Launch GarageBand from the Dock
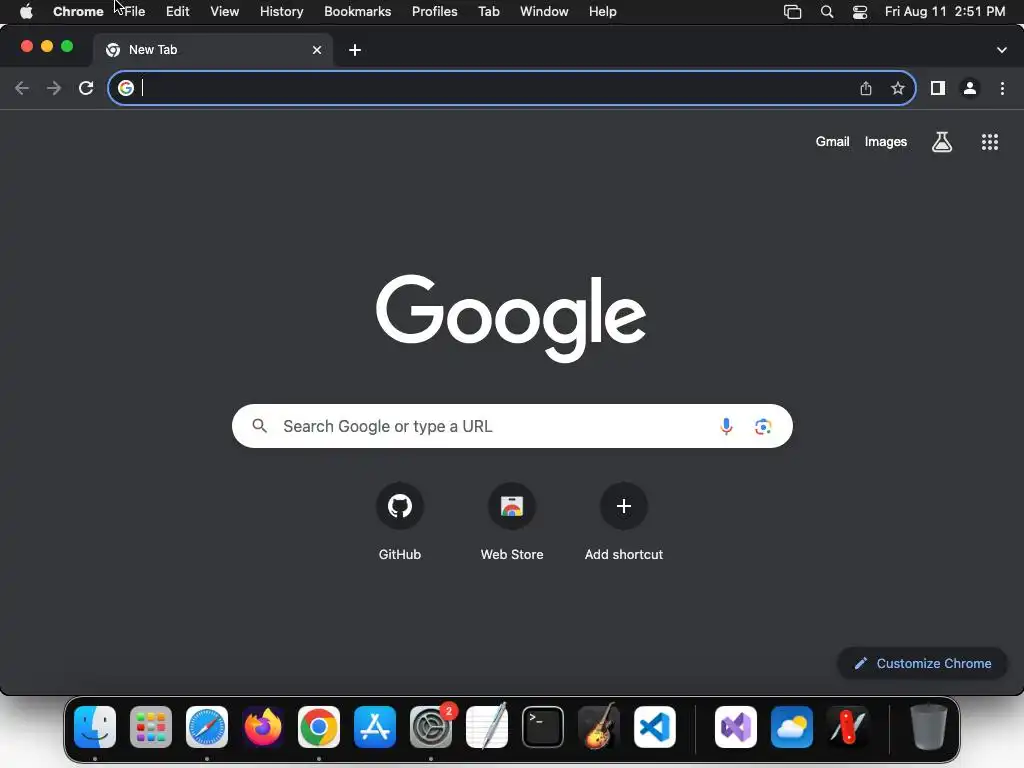 pyautogui.click(x=599, y=727)
